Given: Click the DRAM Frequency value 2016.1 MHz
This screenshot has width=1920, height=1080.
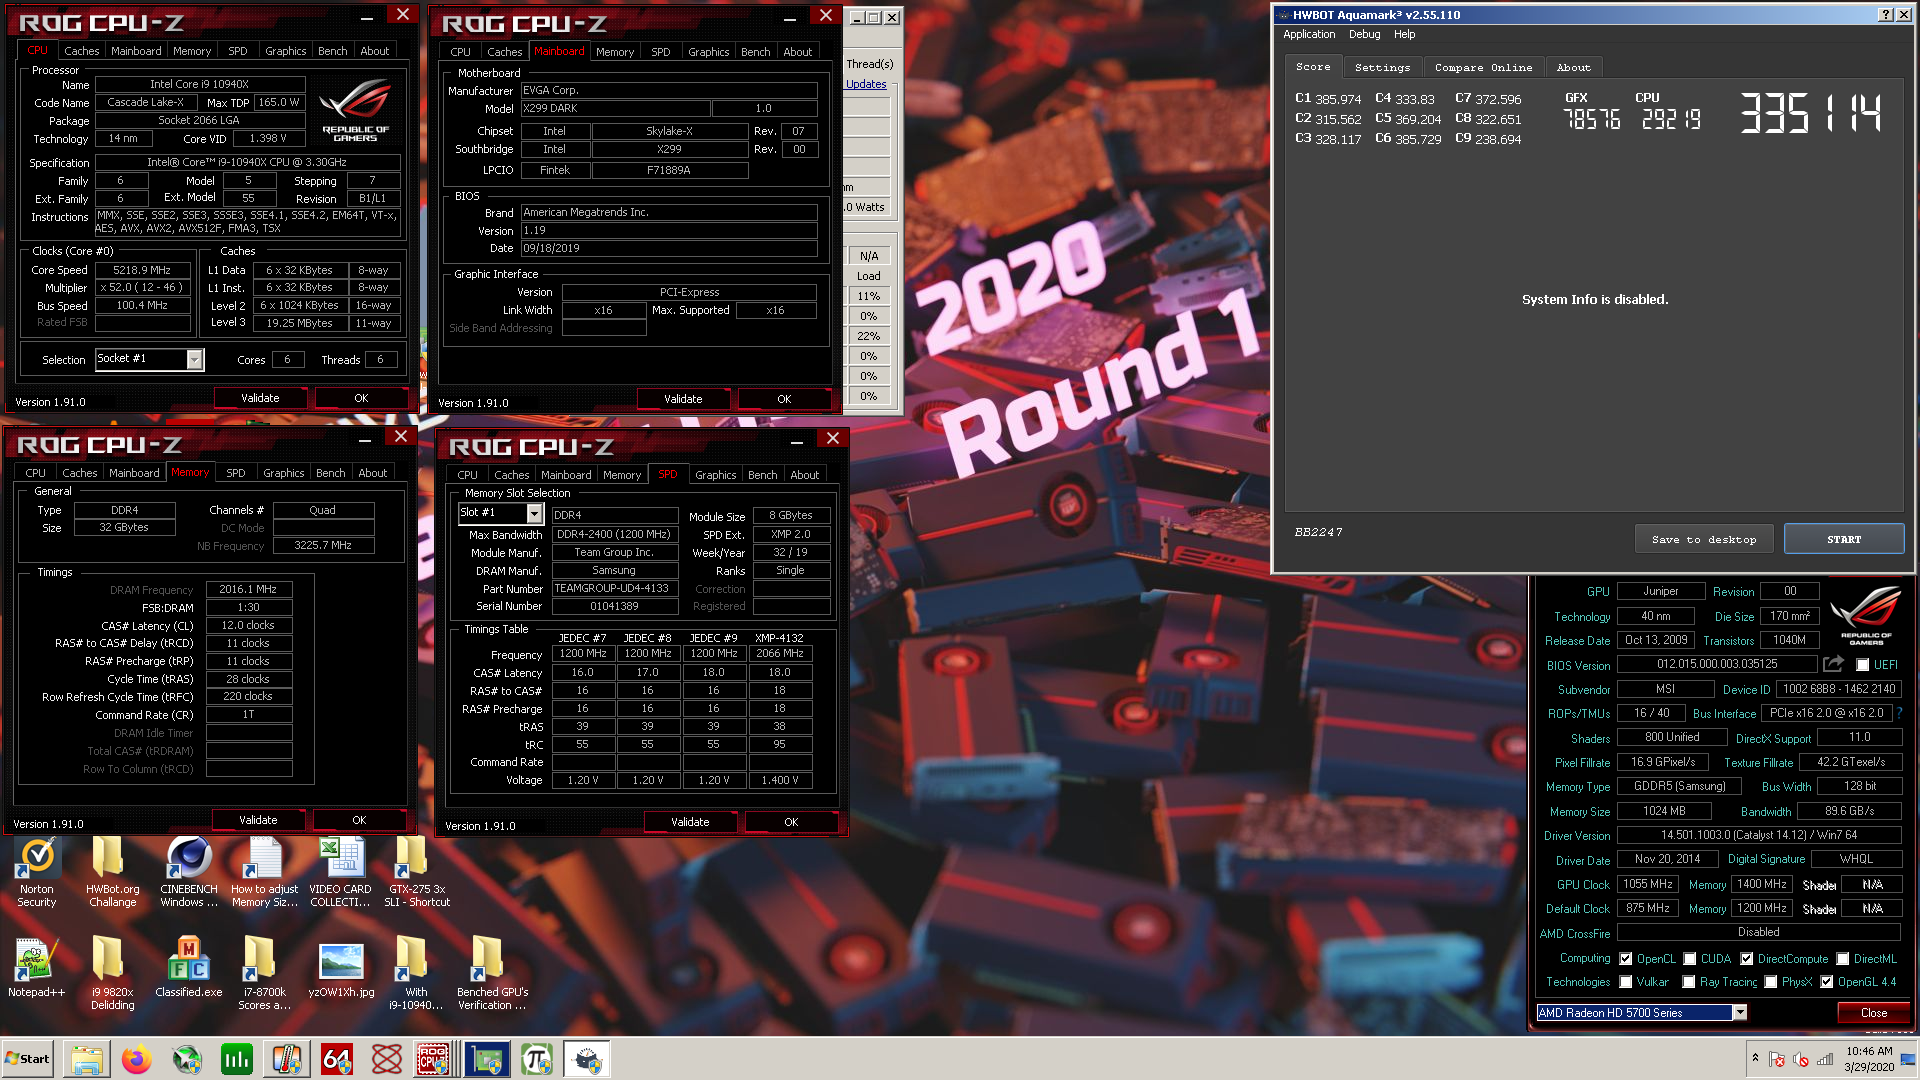Looking at the screenshot, I should pos(248,590).
